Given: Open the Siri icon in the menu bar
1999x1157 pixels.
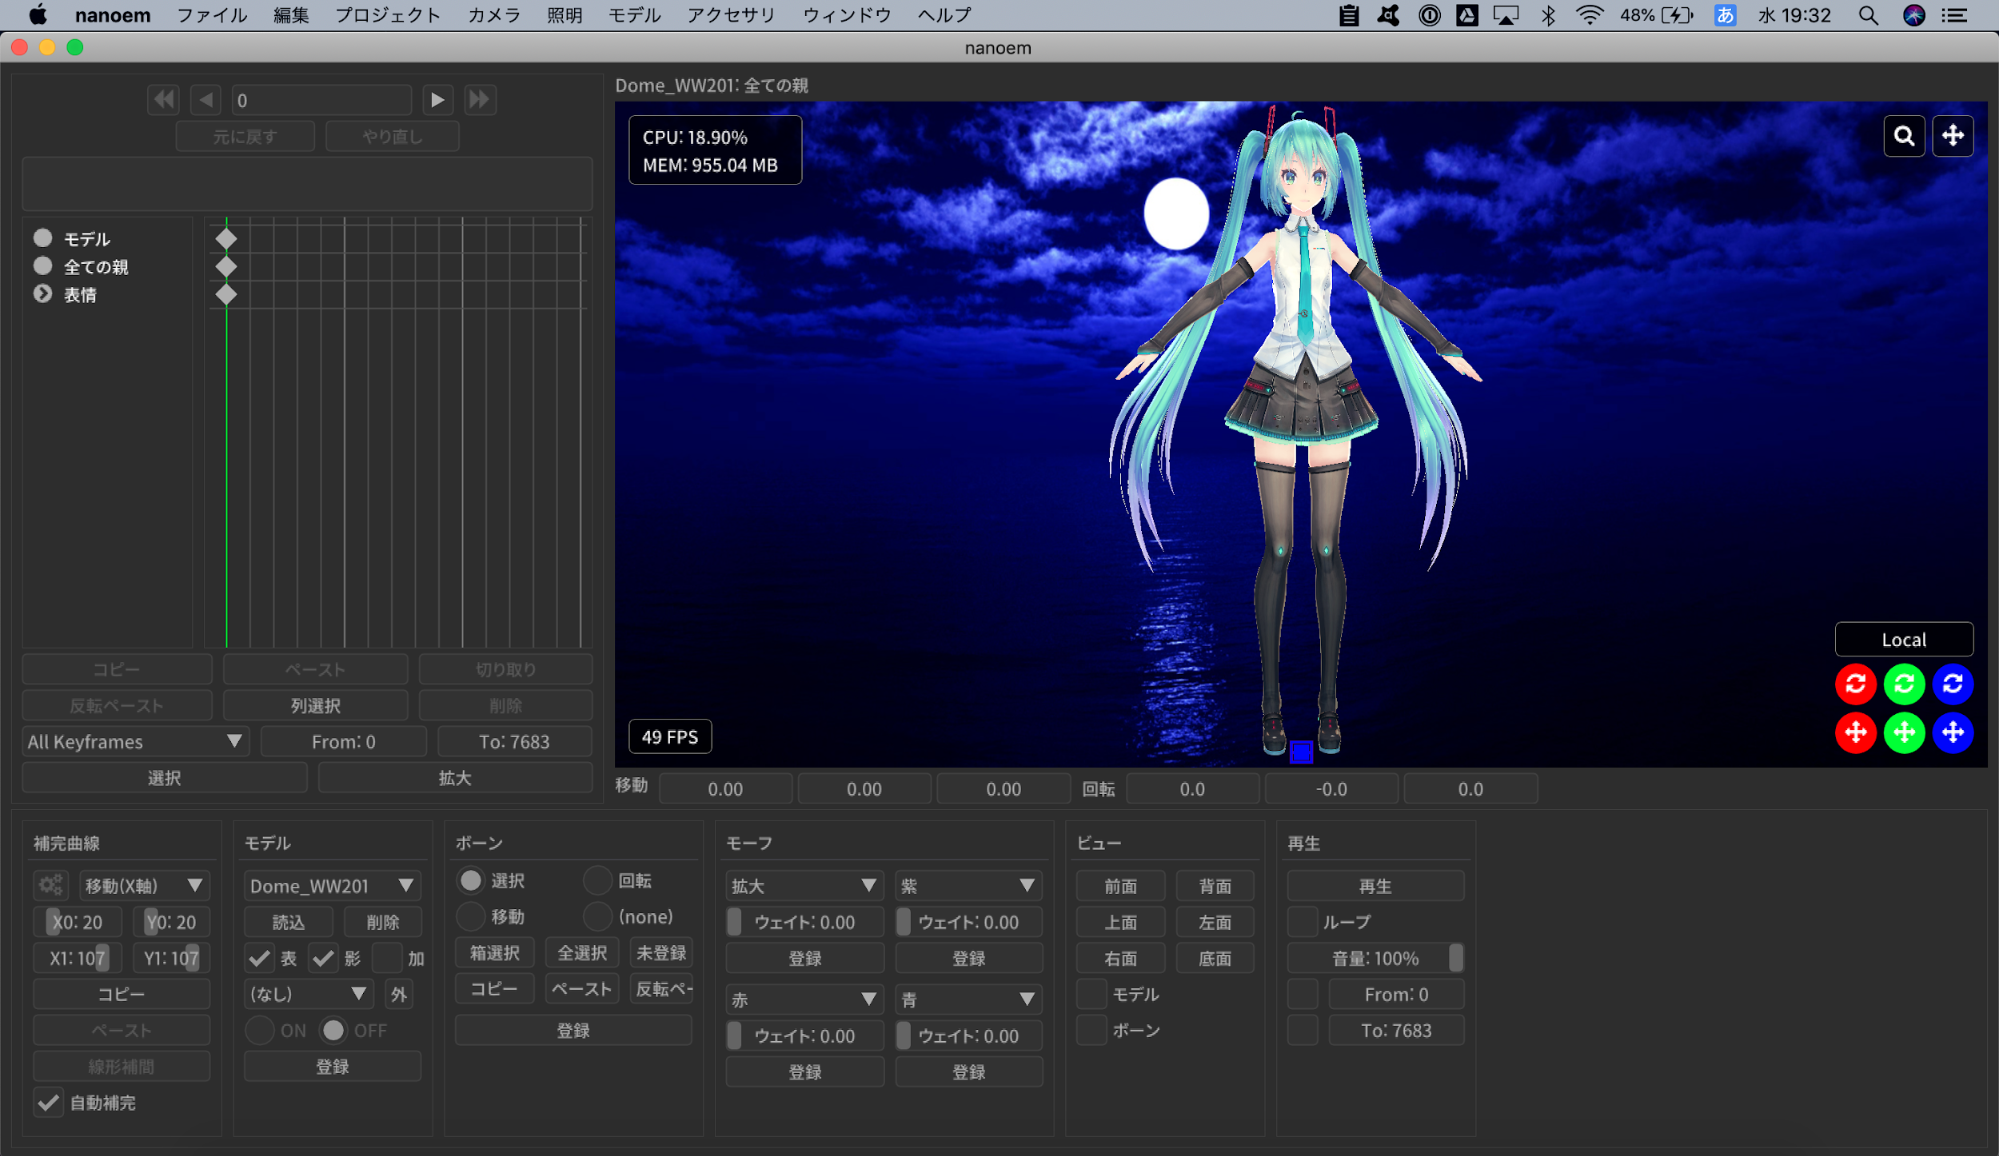Looking at the screenshot, I should tap(1914, 15).
